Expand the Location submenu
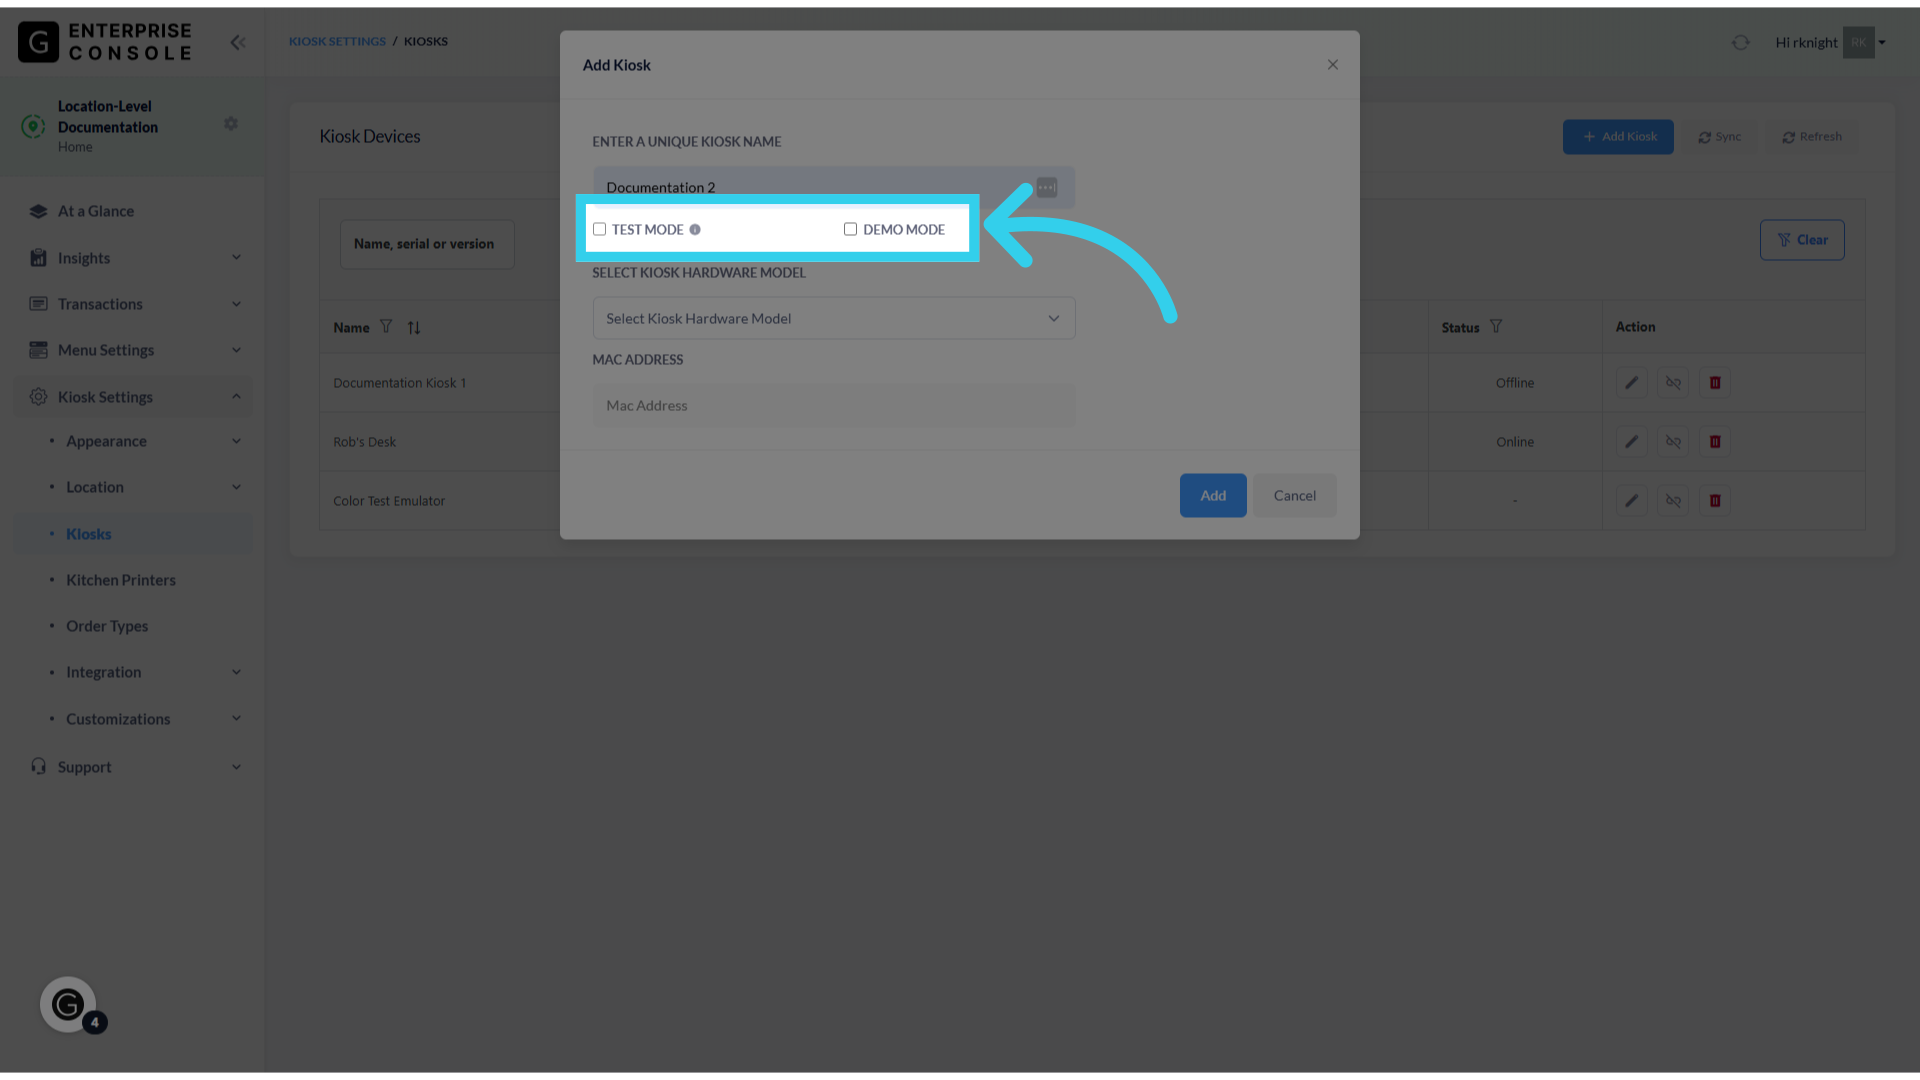The width and height of the screenshot is (1920, 1080). click(134, 487)
